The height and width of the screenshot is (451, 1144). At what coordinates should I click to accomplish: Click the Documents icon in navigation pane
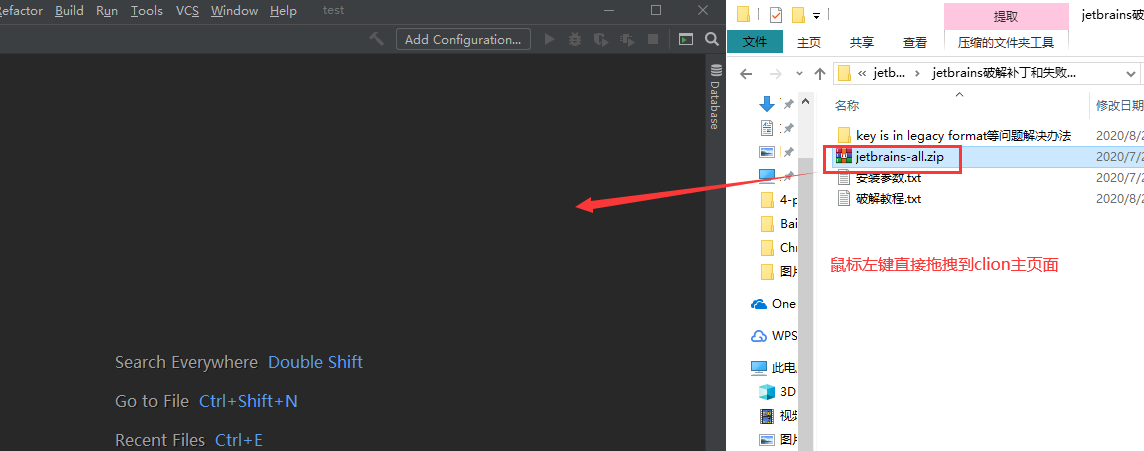click(767, 128)
